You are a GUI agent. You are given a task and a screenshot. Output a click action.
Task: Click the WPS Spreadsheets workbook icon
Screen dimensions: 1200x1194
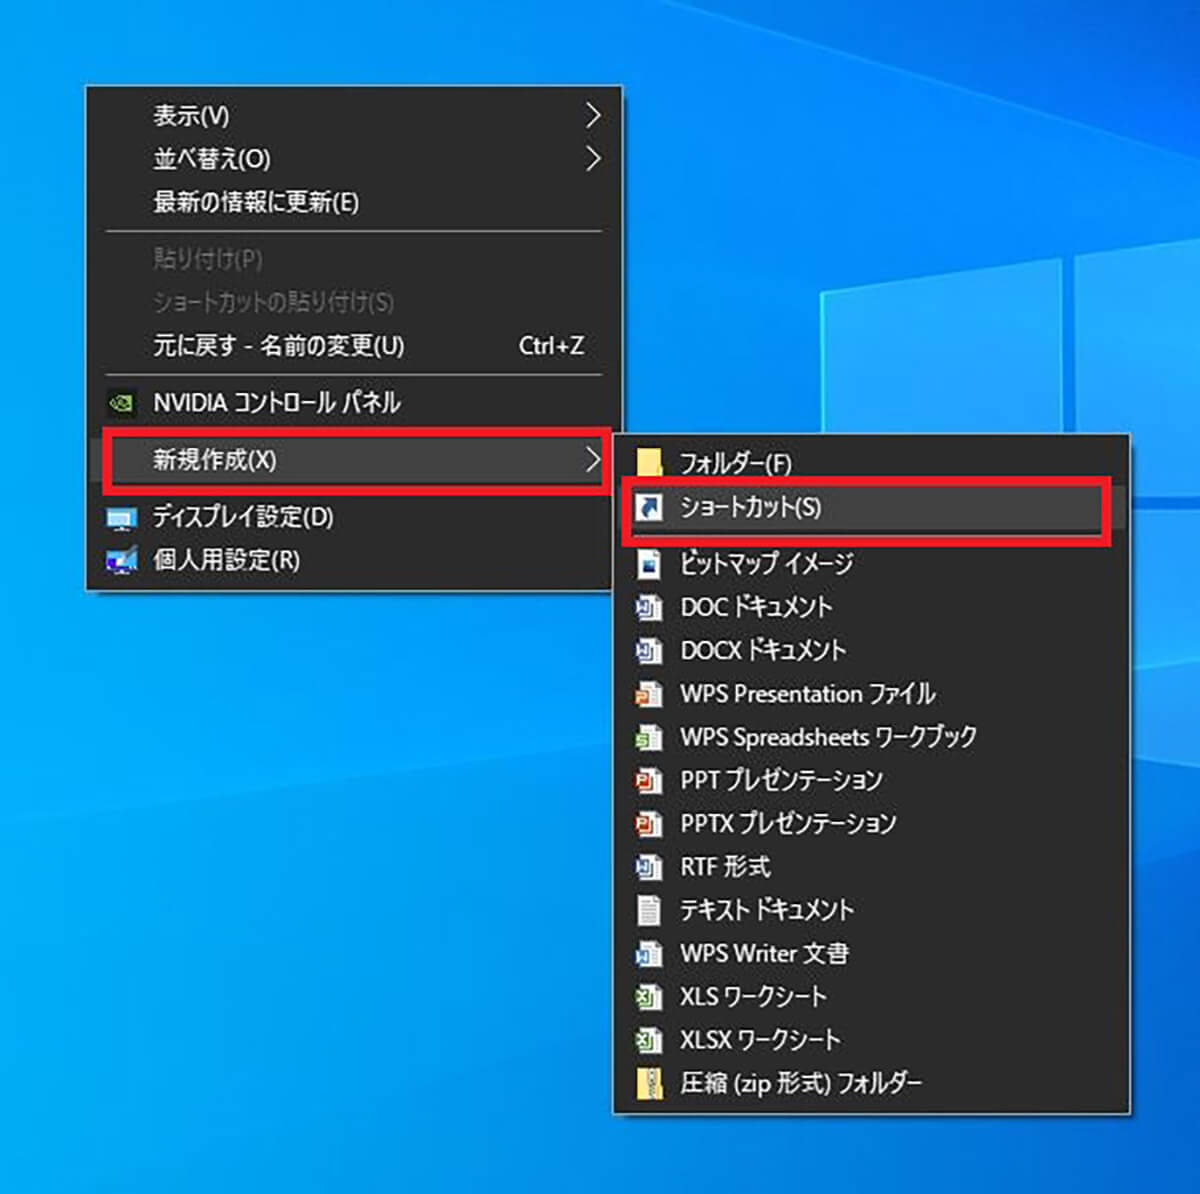tap(649, 738)
